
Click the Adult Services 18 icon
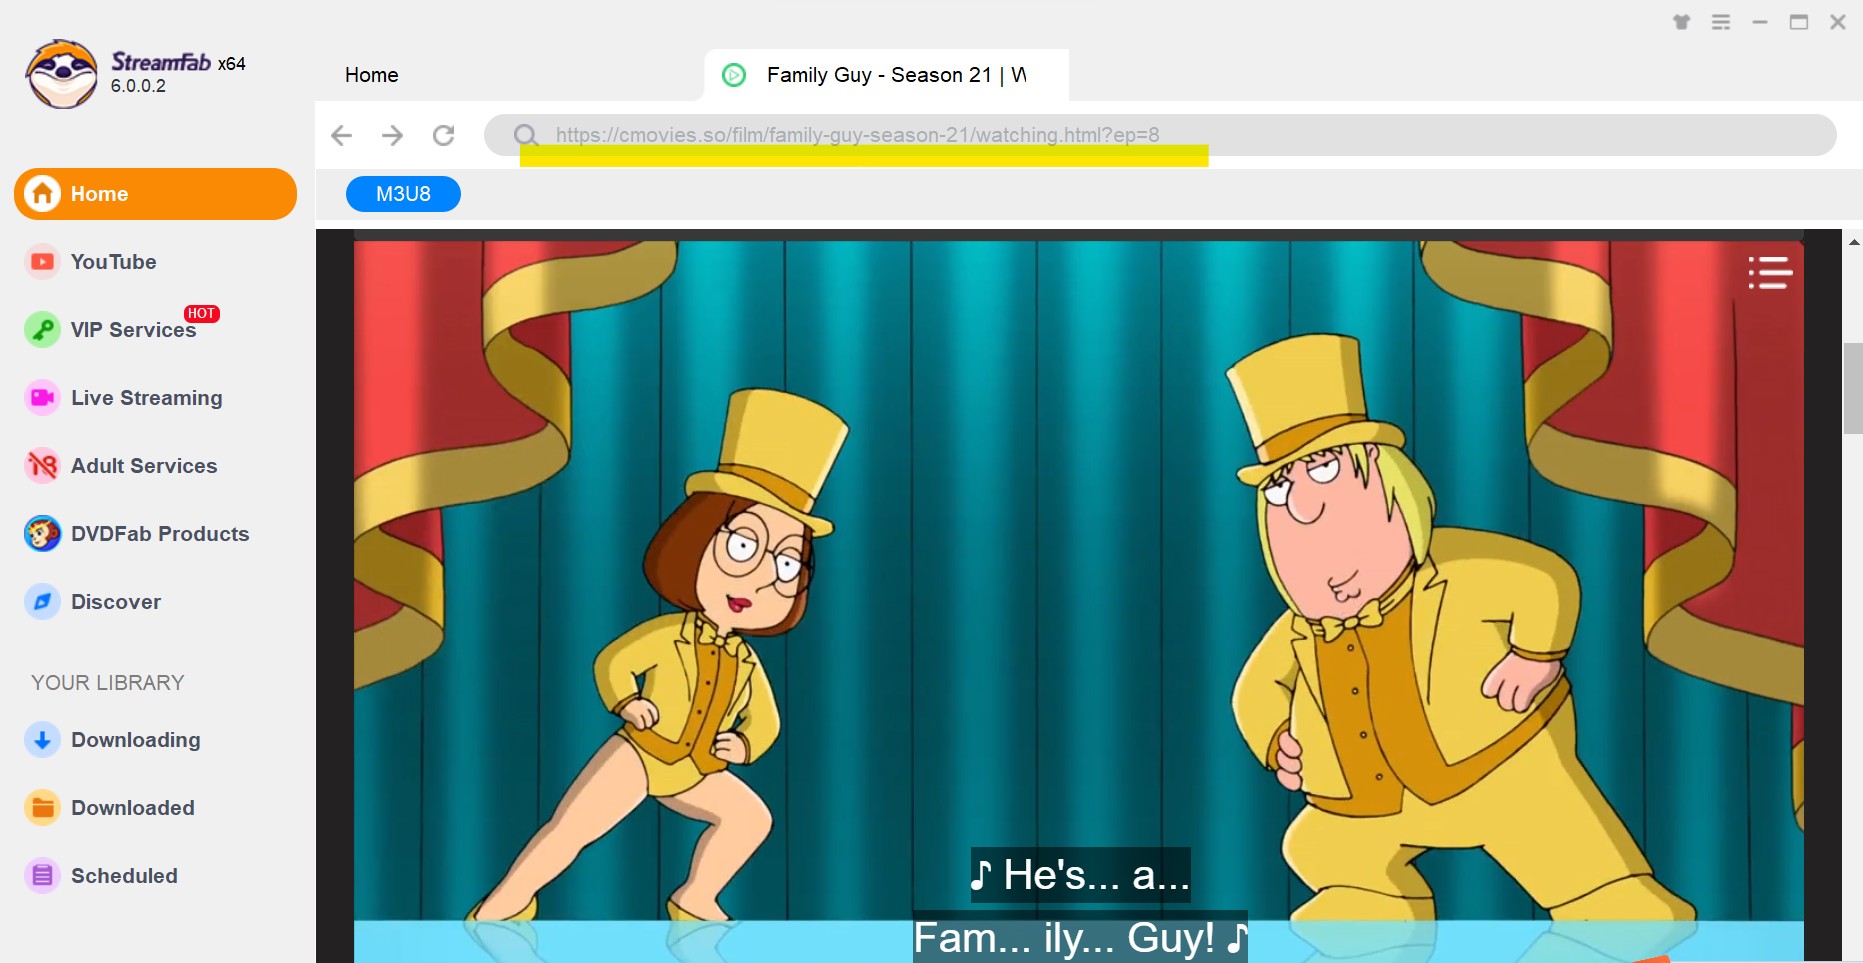pos(42,466)
